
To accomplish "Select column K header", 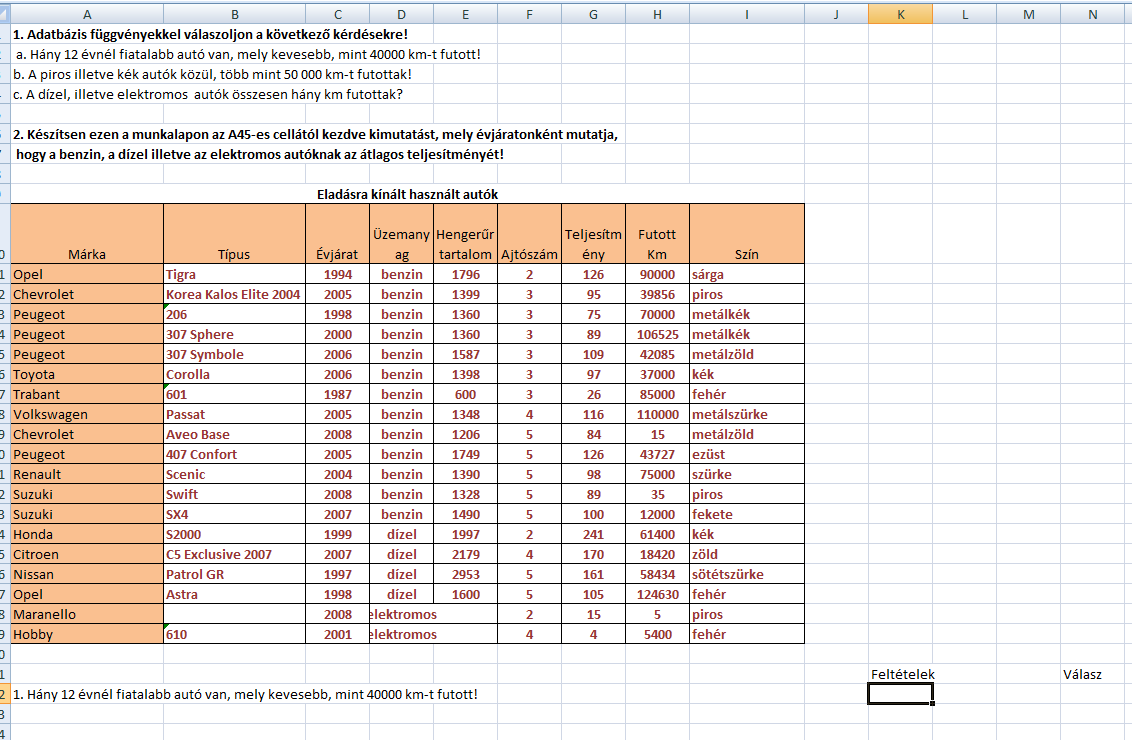I will (x=900, y=14).
